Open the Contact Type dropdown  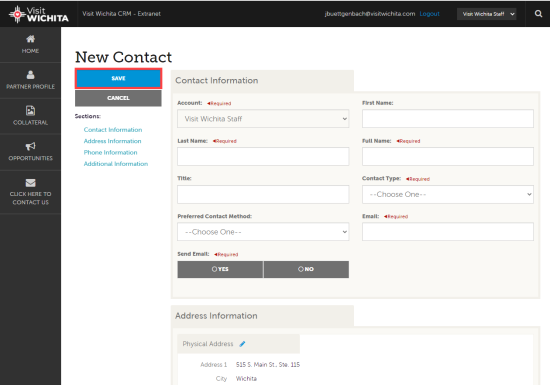pyautogui.click(x=448, y=194)
